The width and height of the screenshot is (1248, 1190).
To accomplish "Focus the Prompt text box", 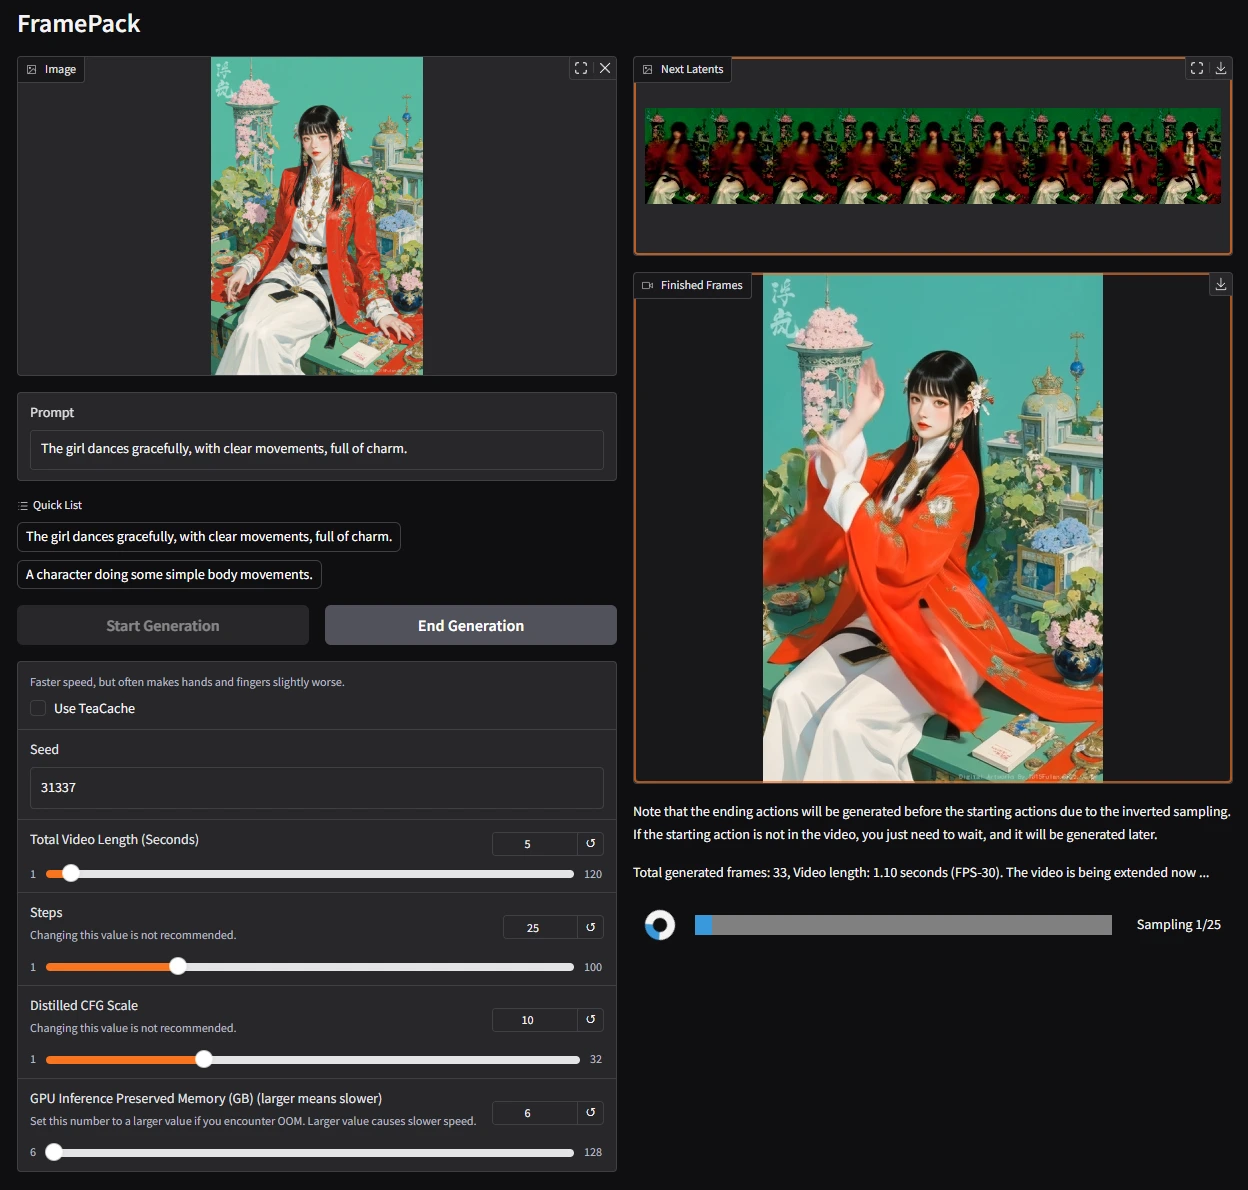I will (317, 450).
